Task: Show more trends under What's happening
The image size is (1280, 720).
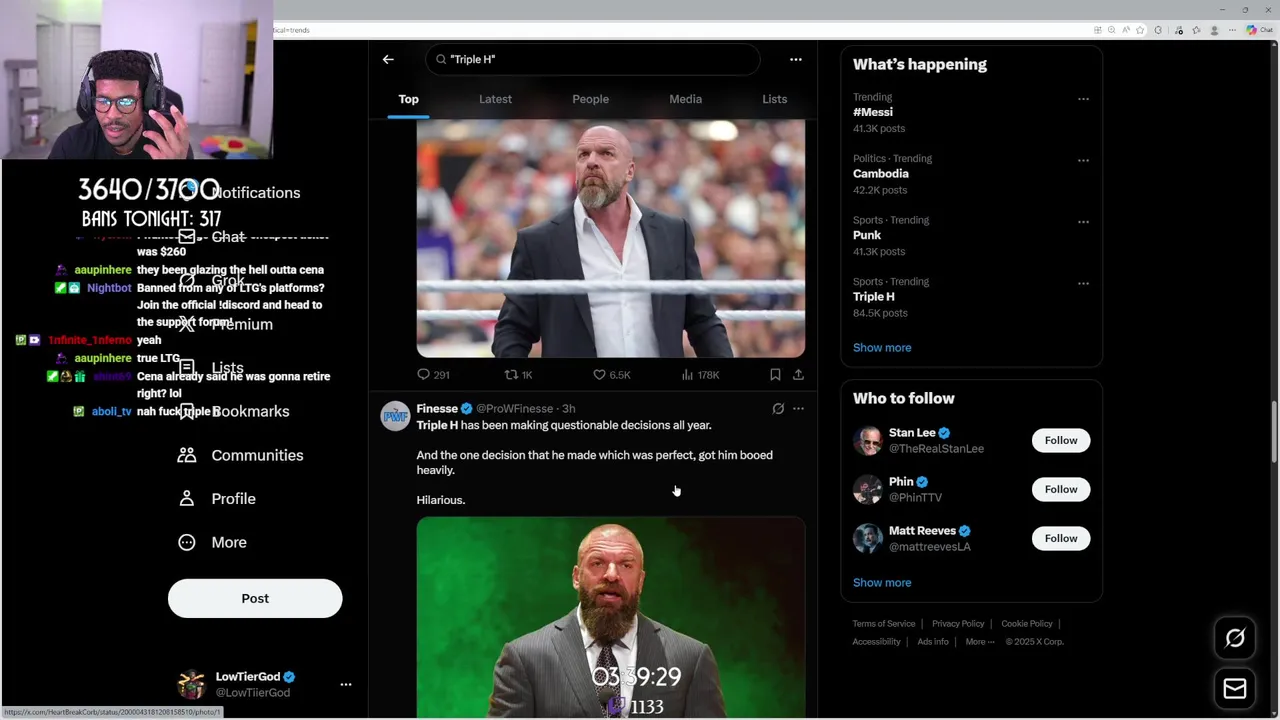Action: pyautogui.click(x=882, y=347)
